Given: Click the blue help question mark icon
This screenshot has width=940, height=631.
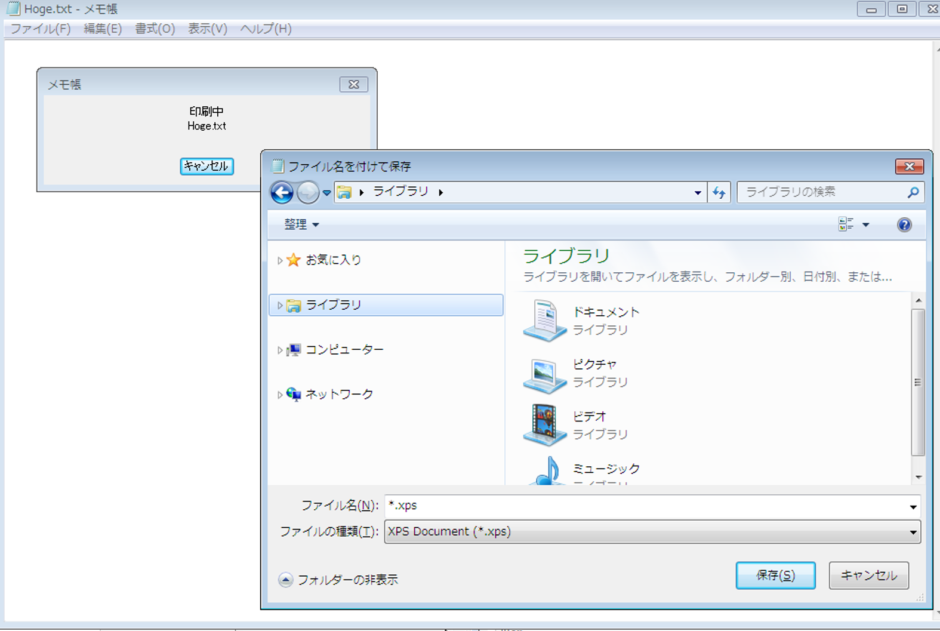Looking at the screenshot, I should coord(904,225).
